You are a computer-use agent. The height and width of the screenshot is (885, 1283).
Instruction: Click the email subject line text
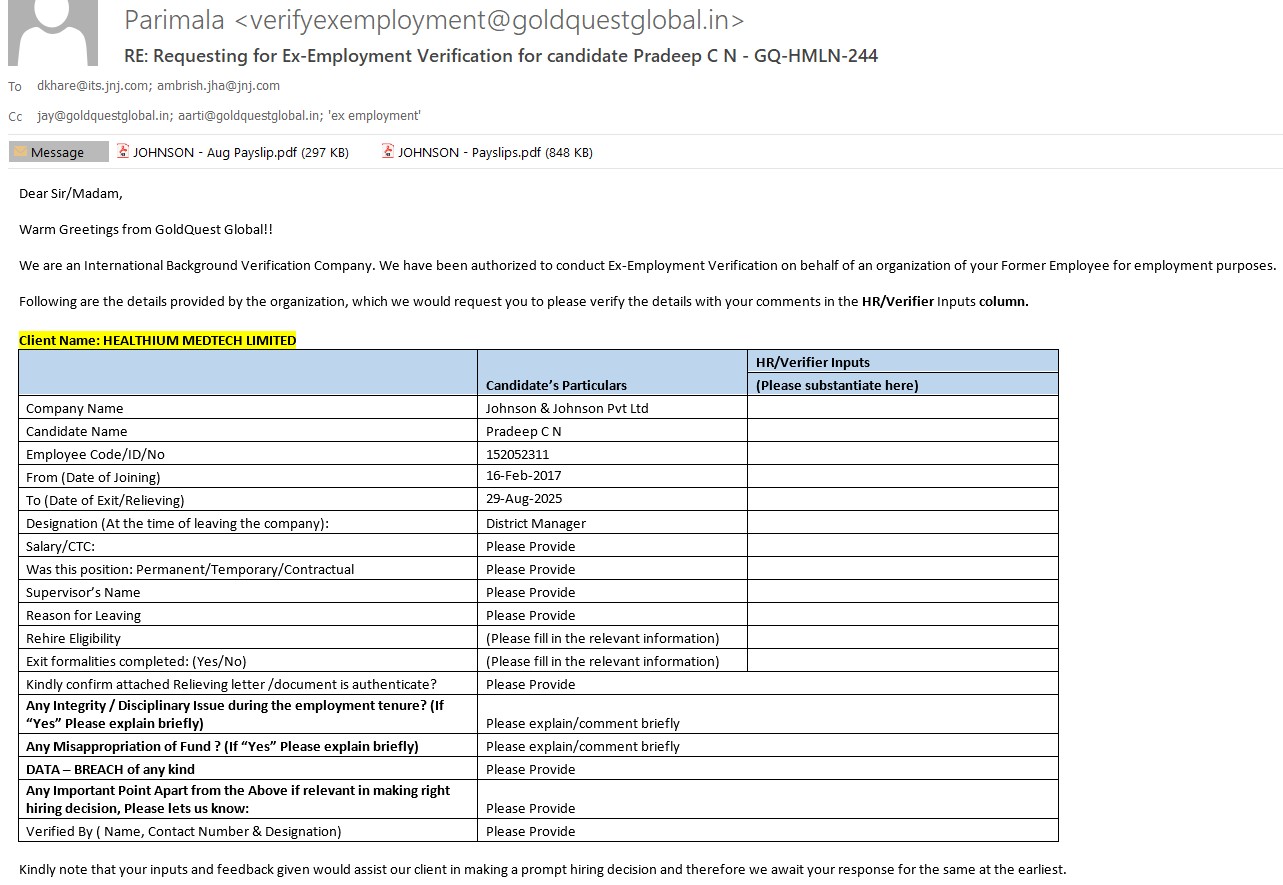[x=500, y=56]
